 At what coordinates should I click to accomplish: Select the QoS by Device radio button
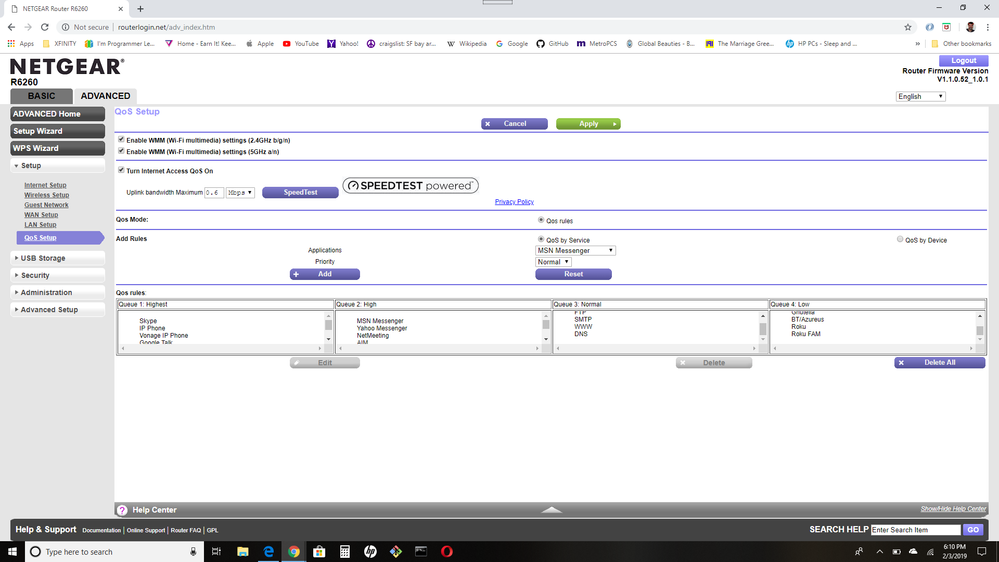click(900, 240)
